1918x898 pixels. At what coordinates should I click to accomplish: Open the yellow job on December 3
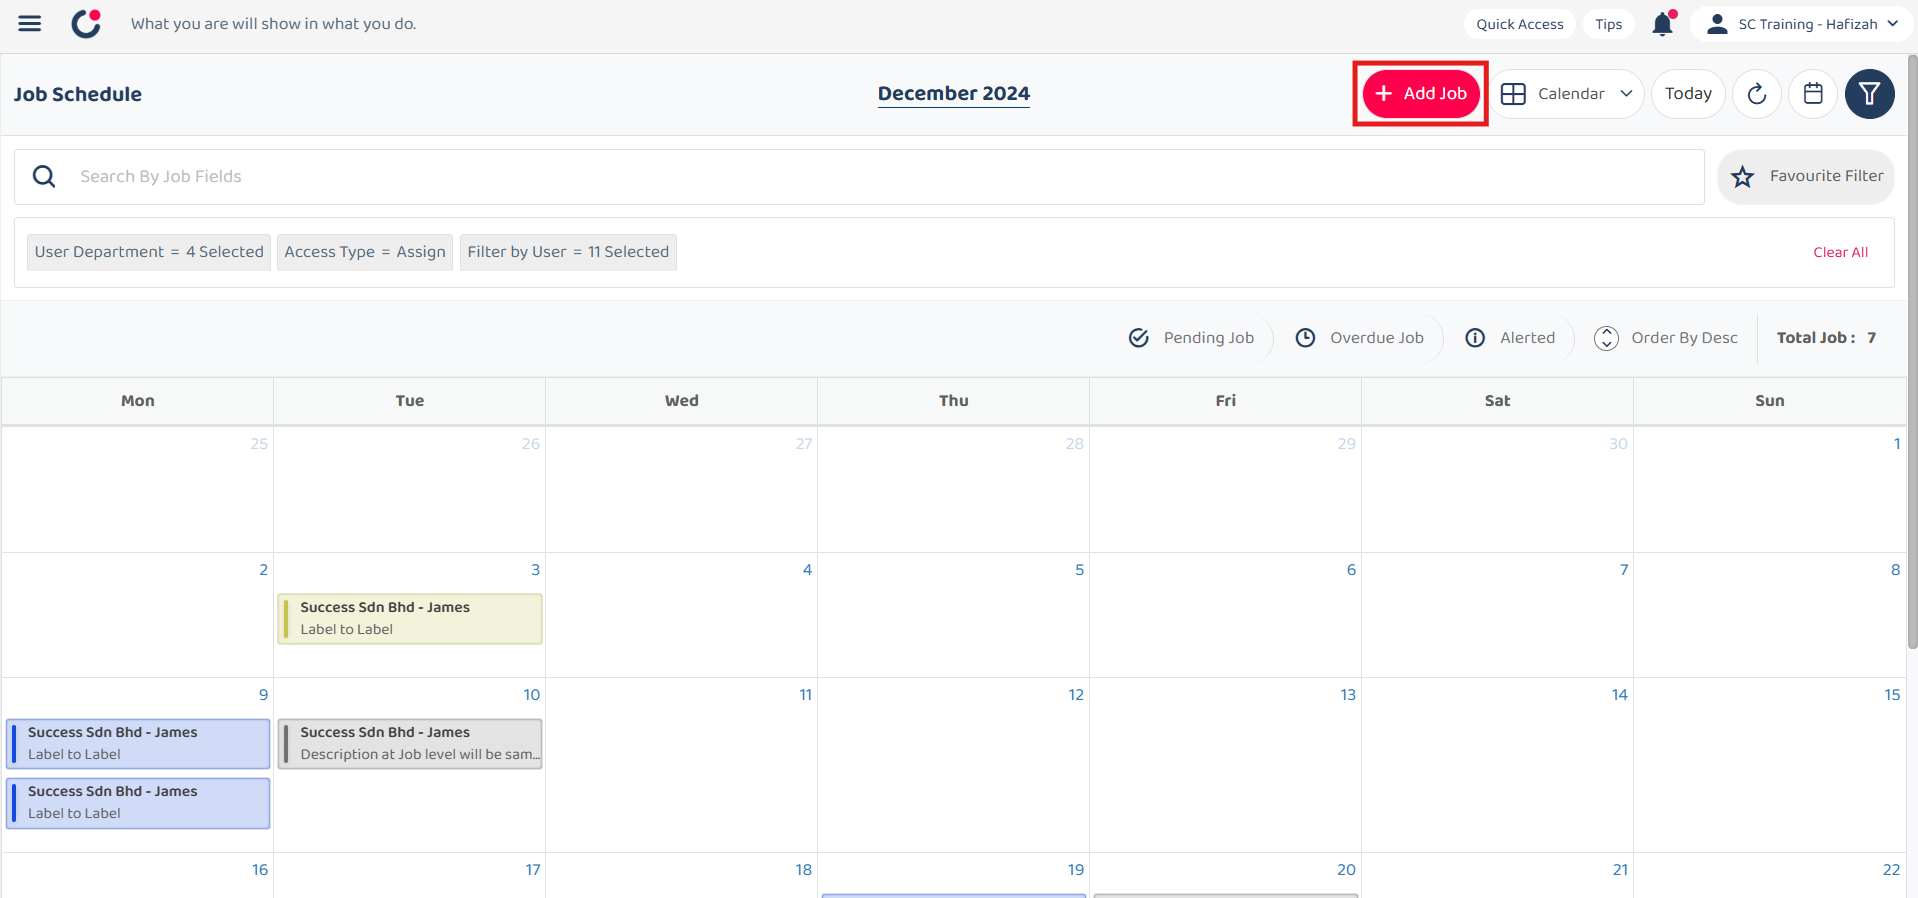410,619
